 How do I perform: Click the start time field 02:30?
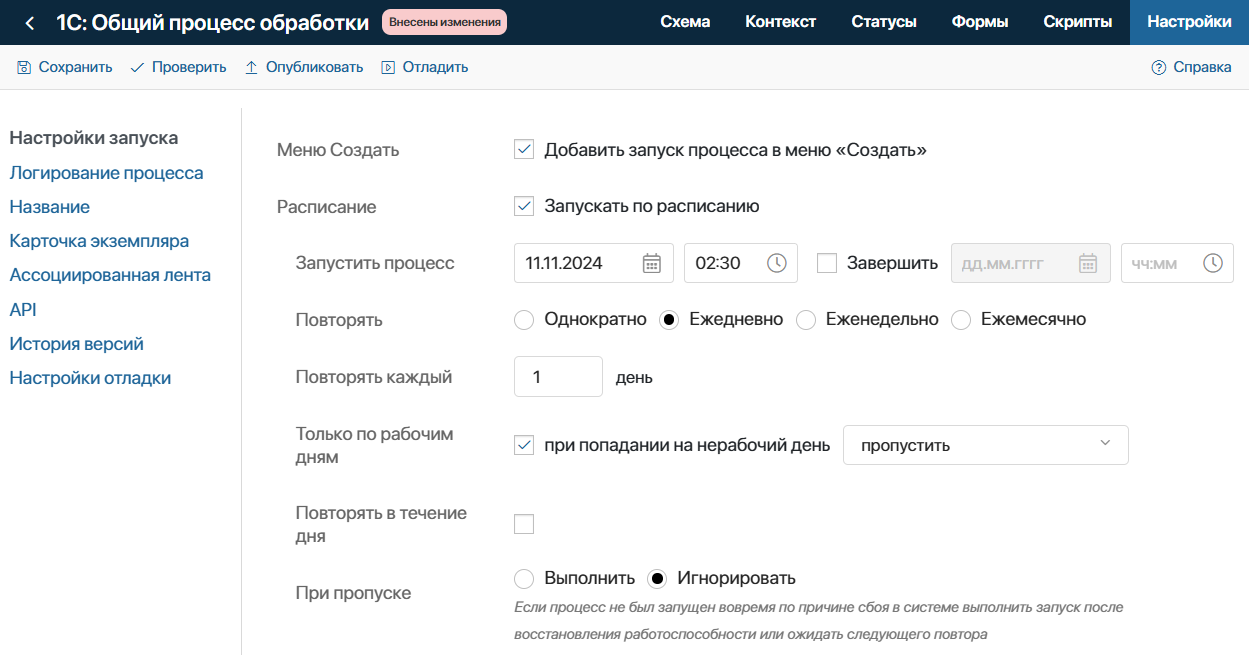[741, 263]
